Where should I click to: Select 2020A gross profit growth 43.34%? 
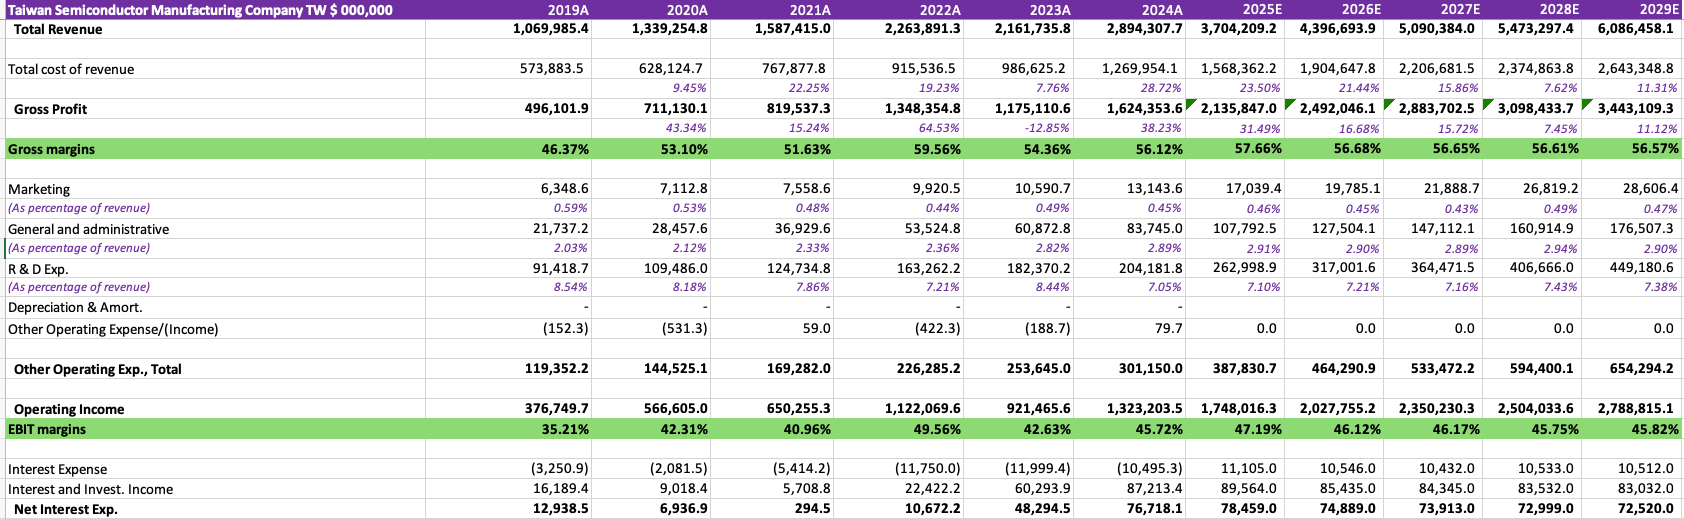[x=686, y=128]
